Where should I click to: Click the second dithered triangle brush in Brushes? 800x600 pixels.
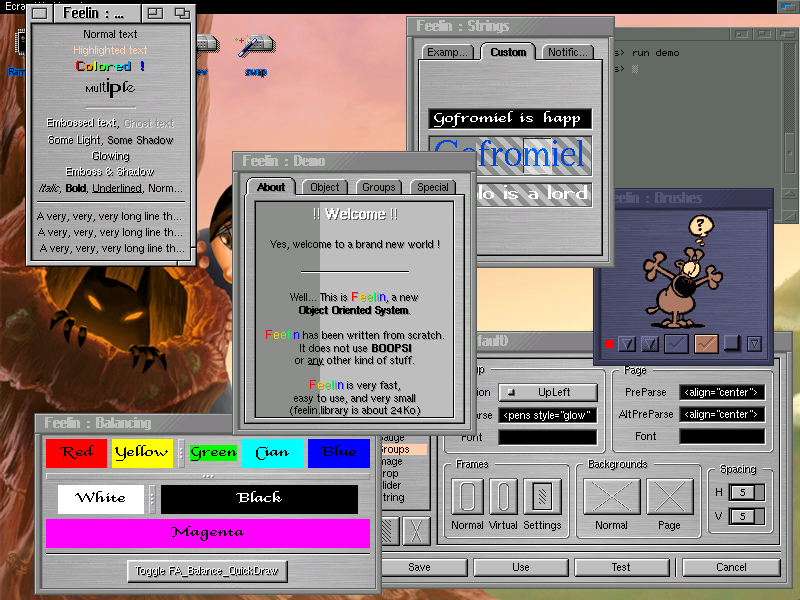[x=649, y=344]
